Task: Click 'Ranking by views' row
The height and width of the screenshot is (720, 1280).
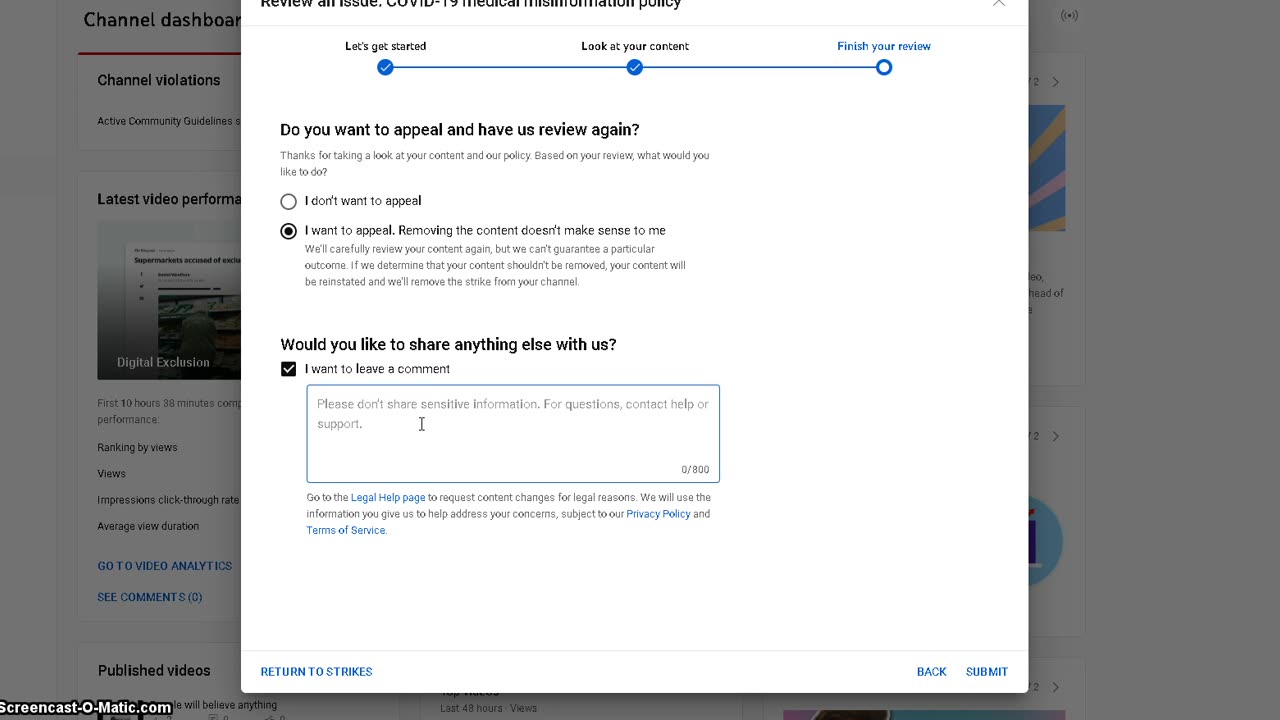Action: tap(137, 448)
